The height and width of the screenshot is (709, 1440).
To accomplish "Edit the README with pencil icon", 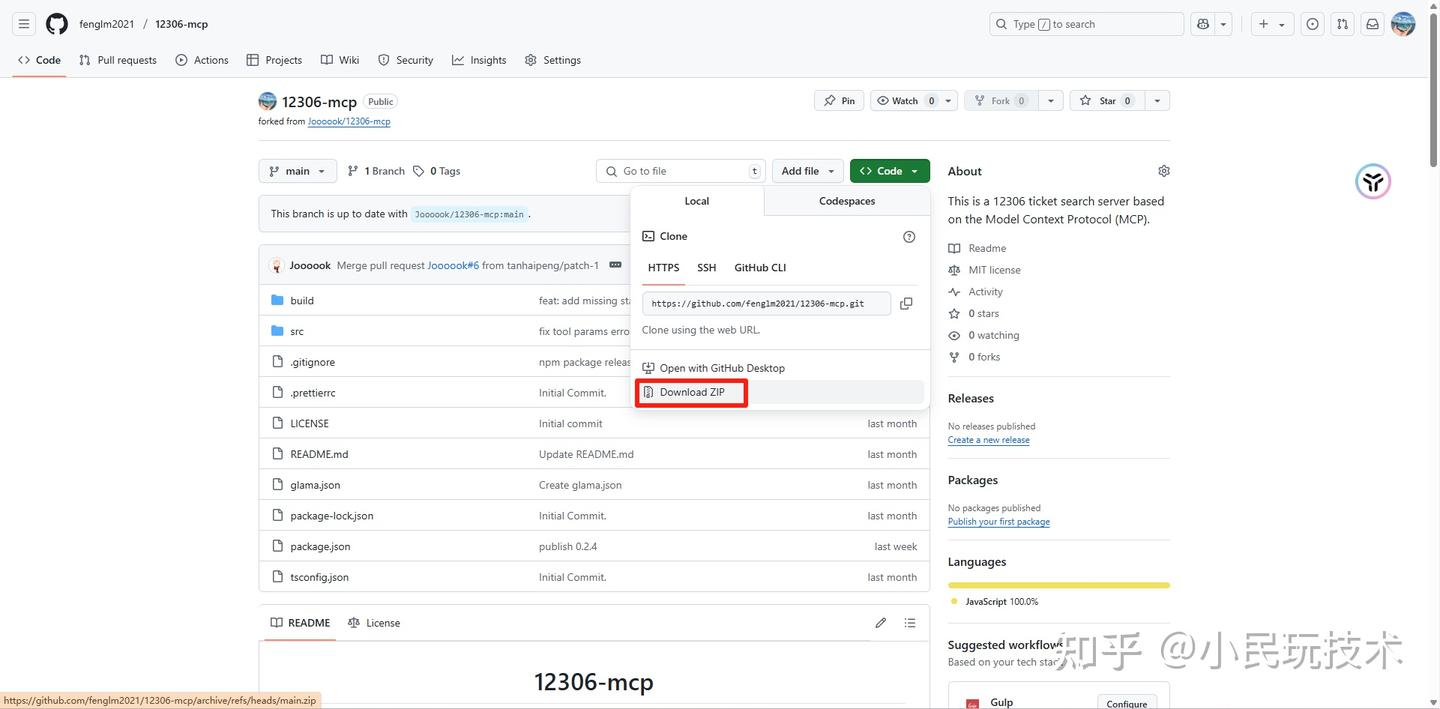I will 880,623.
